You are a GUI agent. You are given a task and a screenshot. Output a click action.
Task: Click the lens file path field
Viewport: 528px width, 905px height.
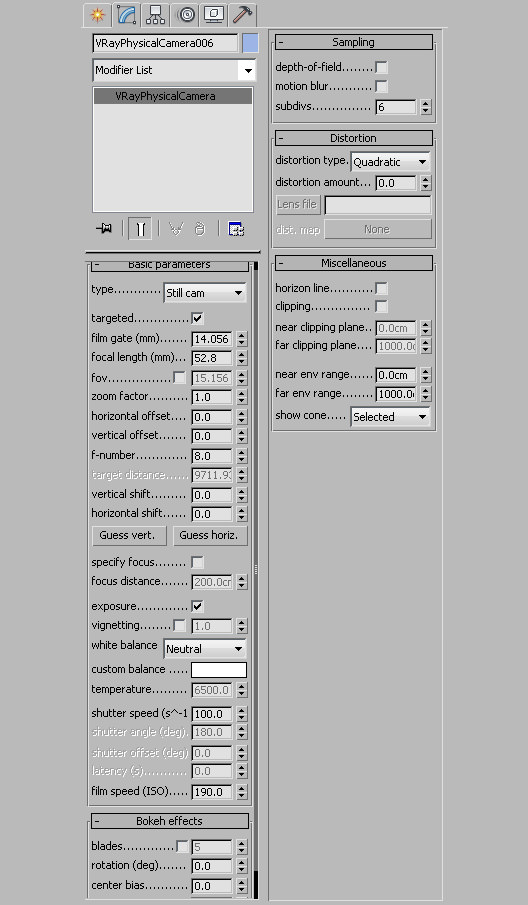coord(378,205)
